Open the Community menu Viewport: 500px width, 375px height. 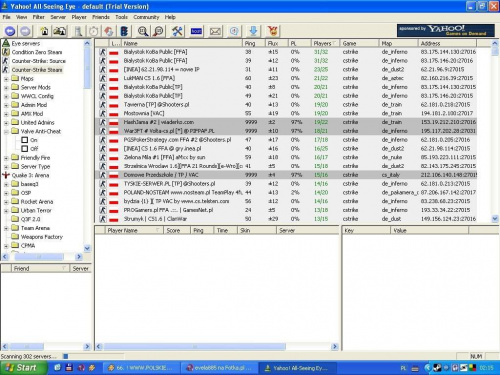[146, 17]
